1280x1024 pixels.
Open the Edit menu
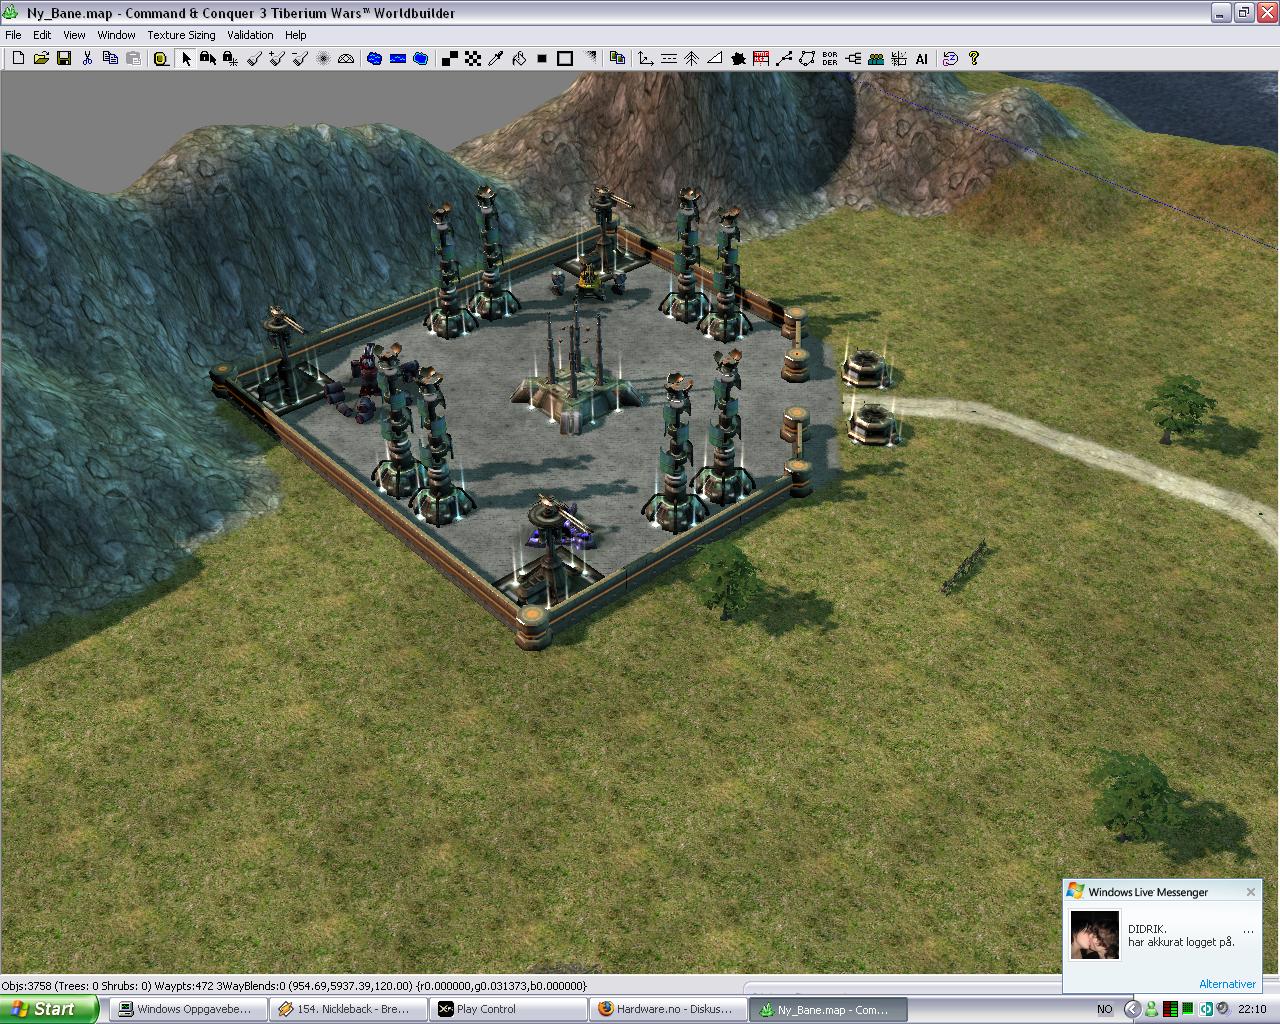point(42,35)
